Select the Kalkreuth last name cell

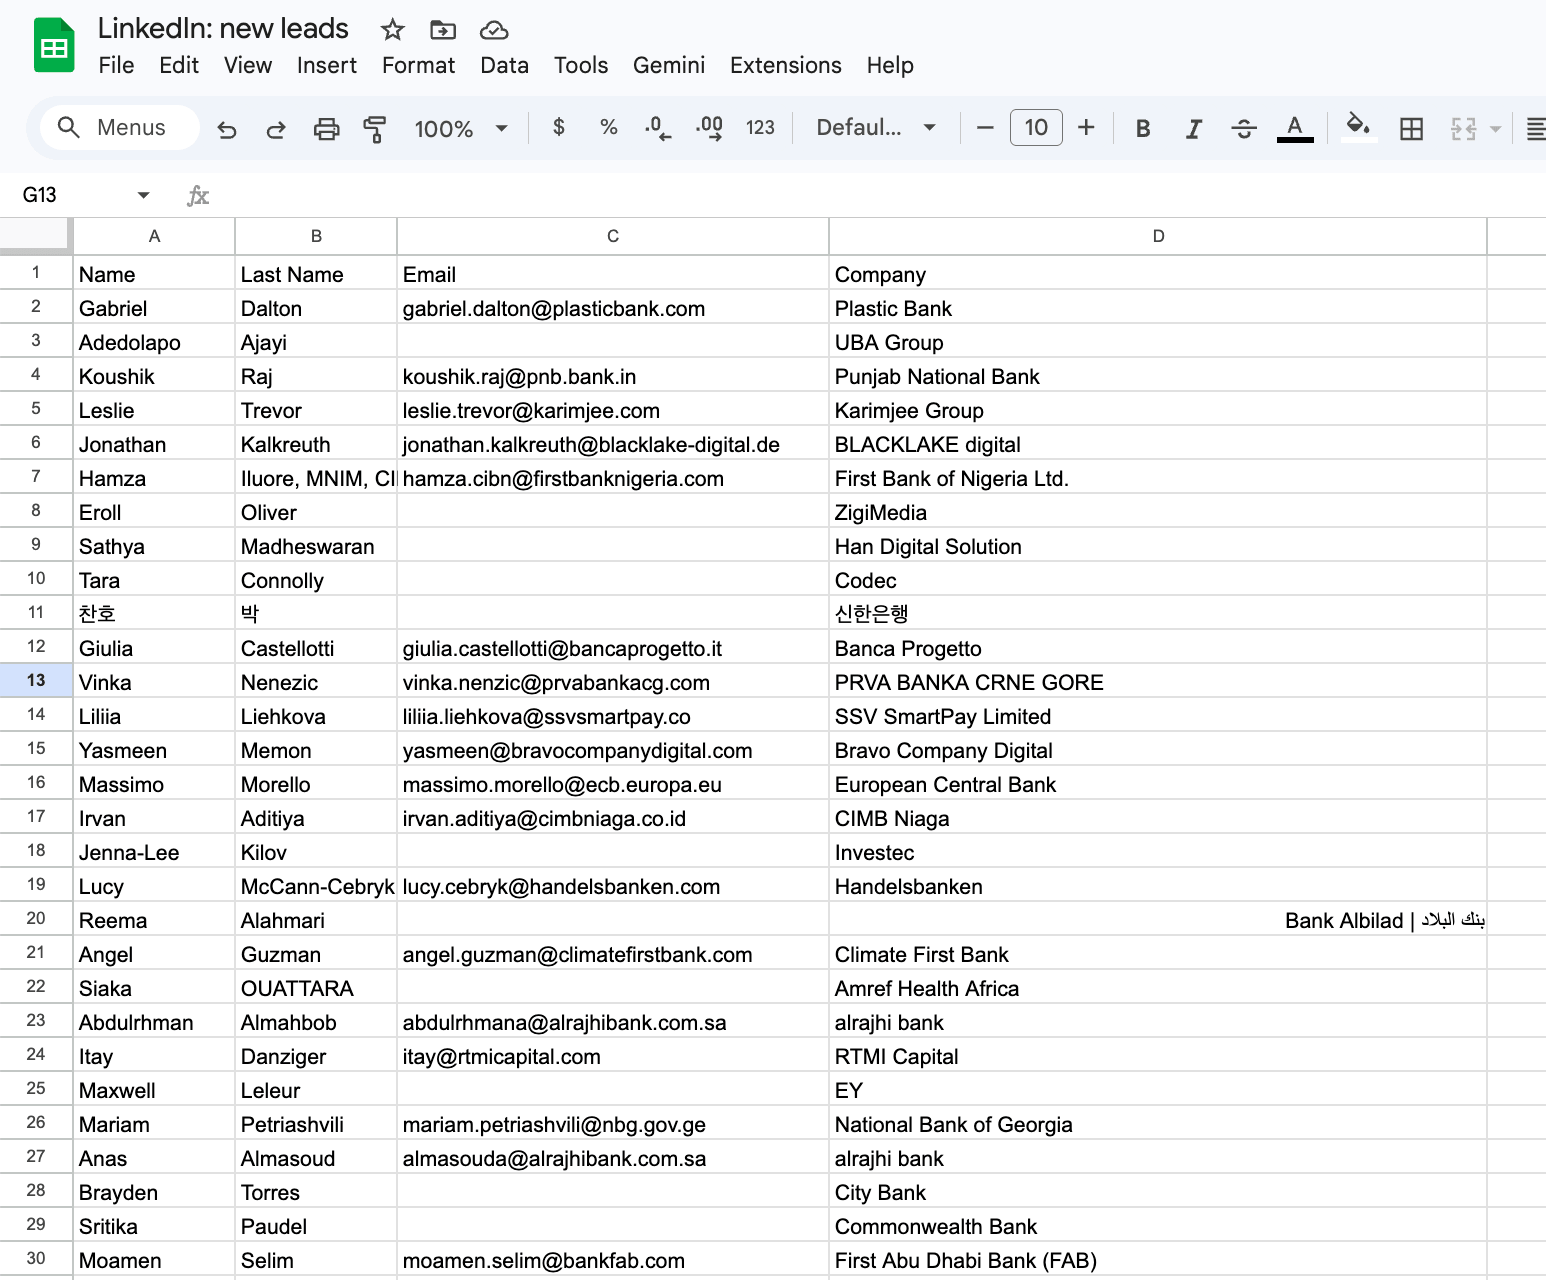click(316, 444)
